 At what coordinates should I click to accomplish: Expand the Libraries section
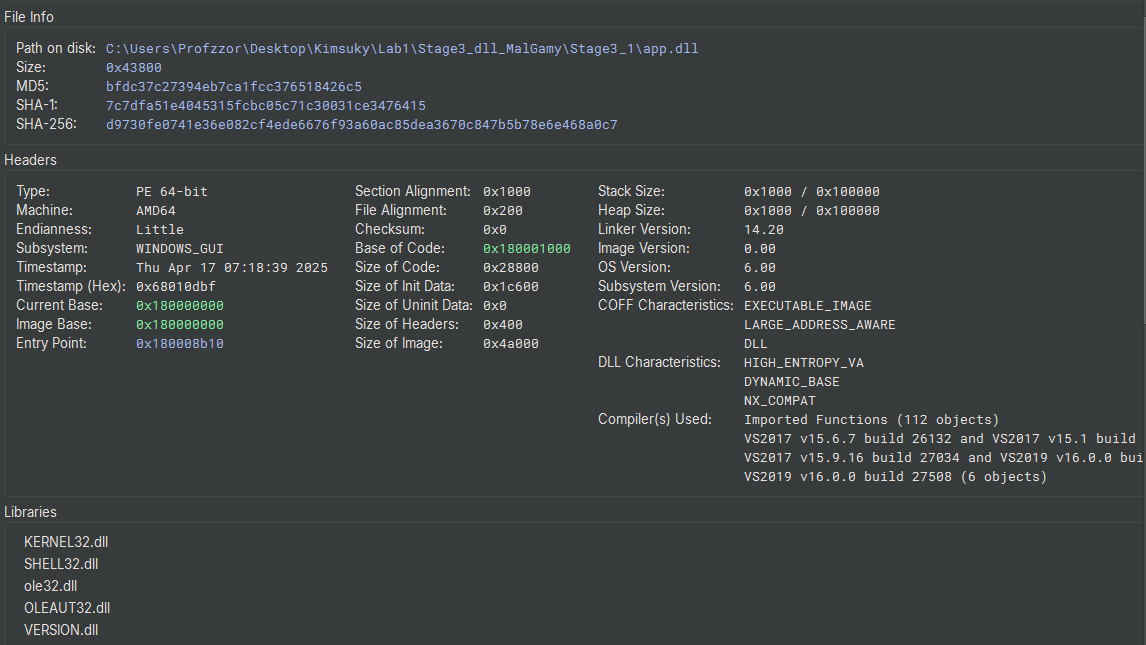32,511
